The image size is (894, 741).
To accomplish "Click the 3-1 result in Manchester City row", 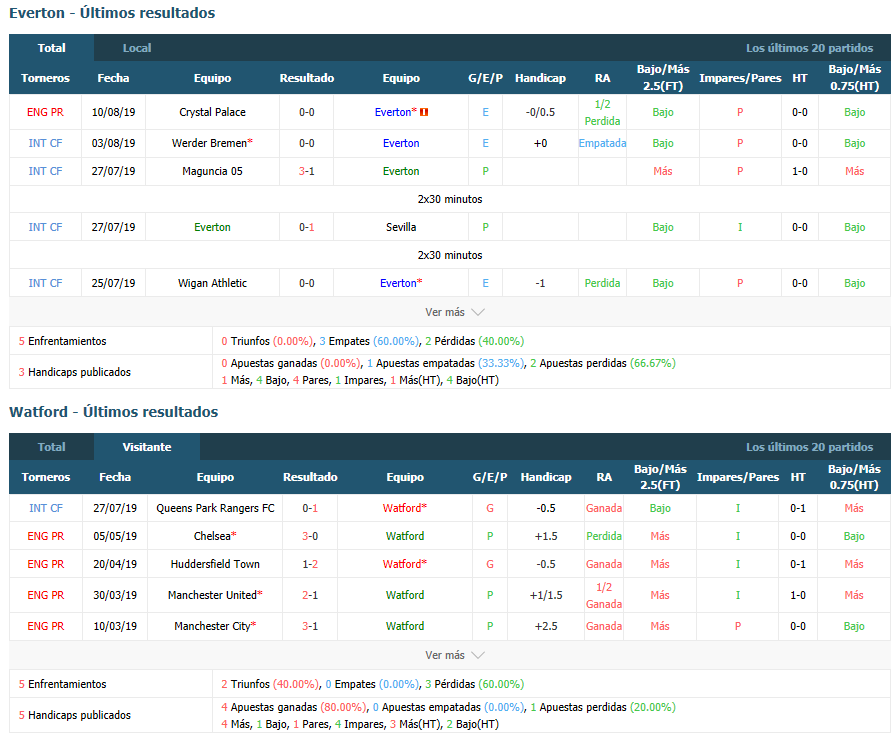I will (310, 626).
